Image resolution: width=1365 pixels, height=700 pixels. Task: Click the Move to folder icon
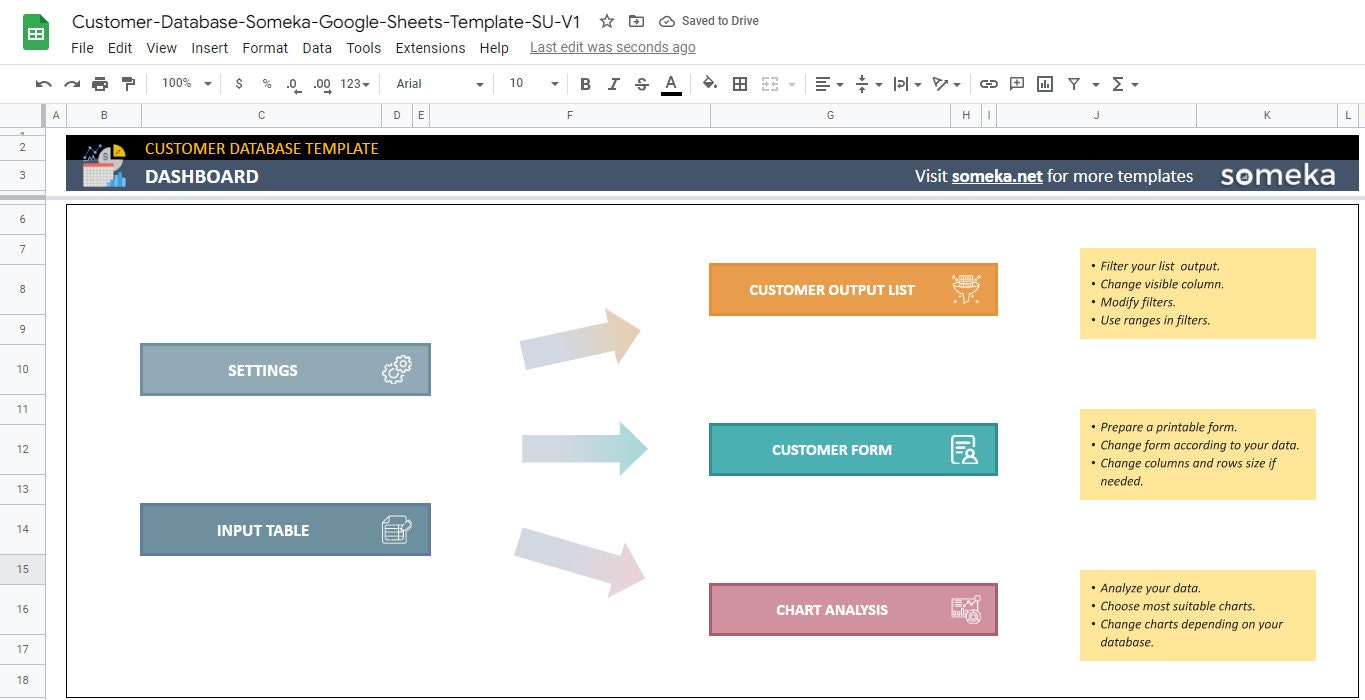click(x=636, y=21)
